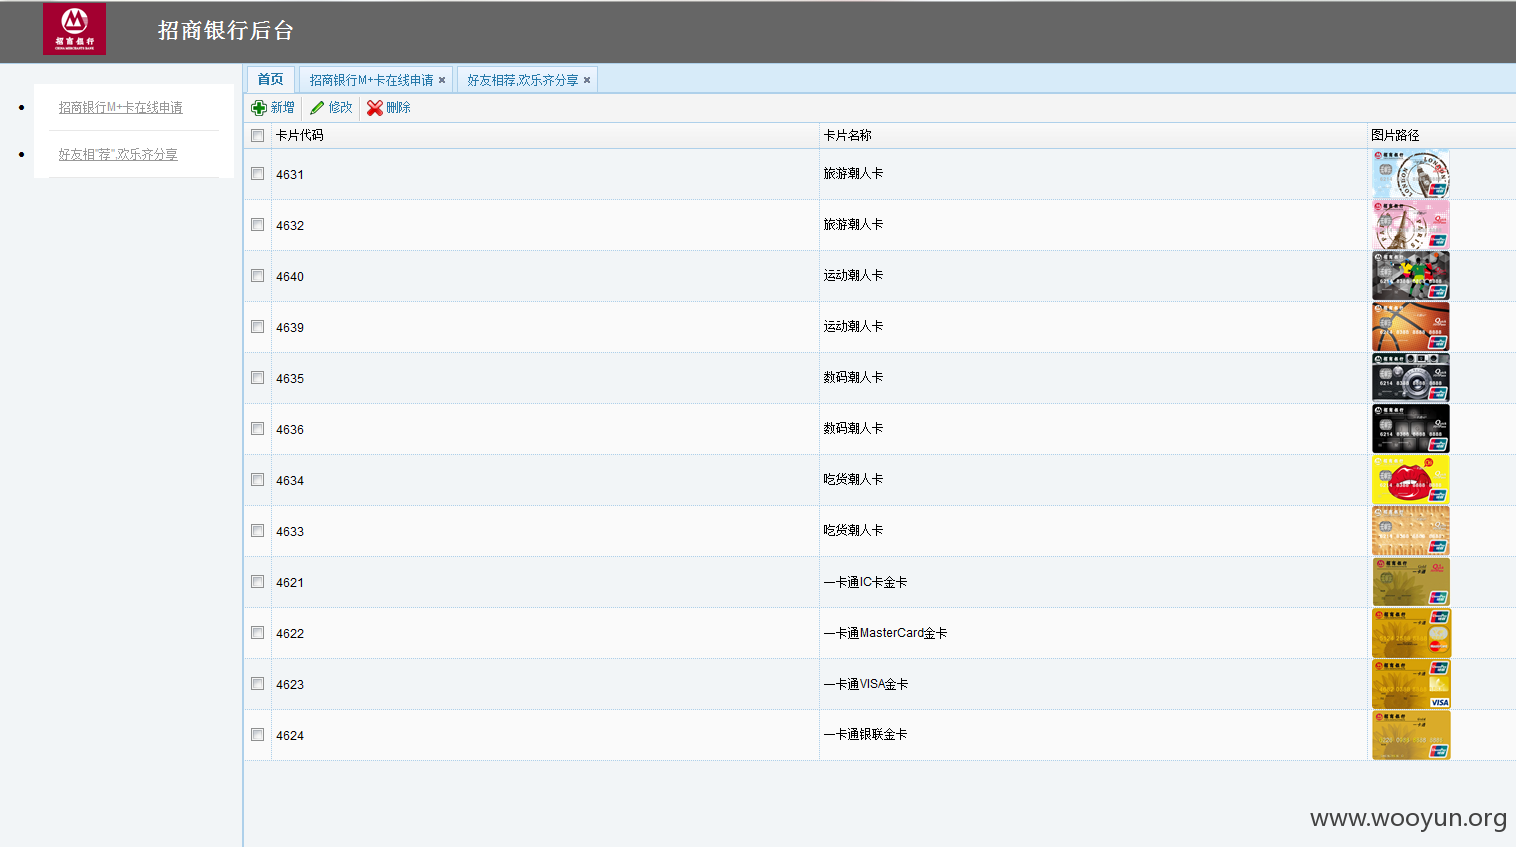View the red lips card thumbnail 4634

click(1411, 480)
